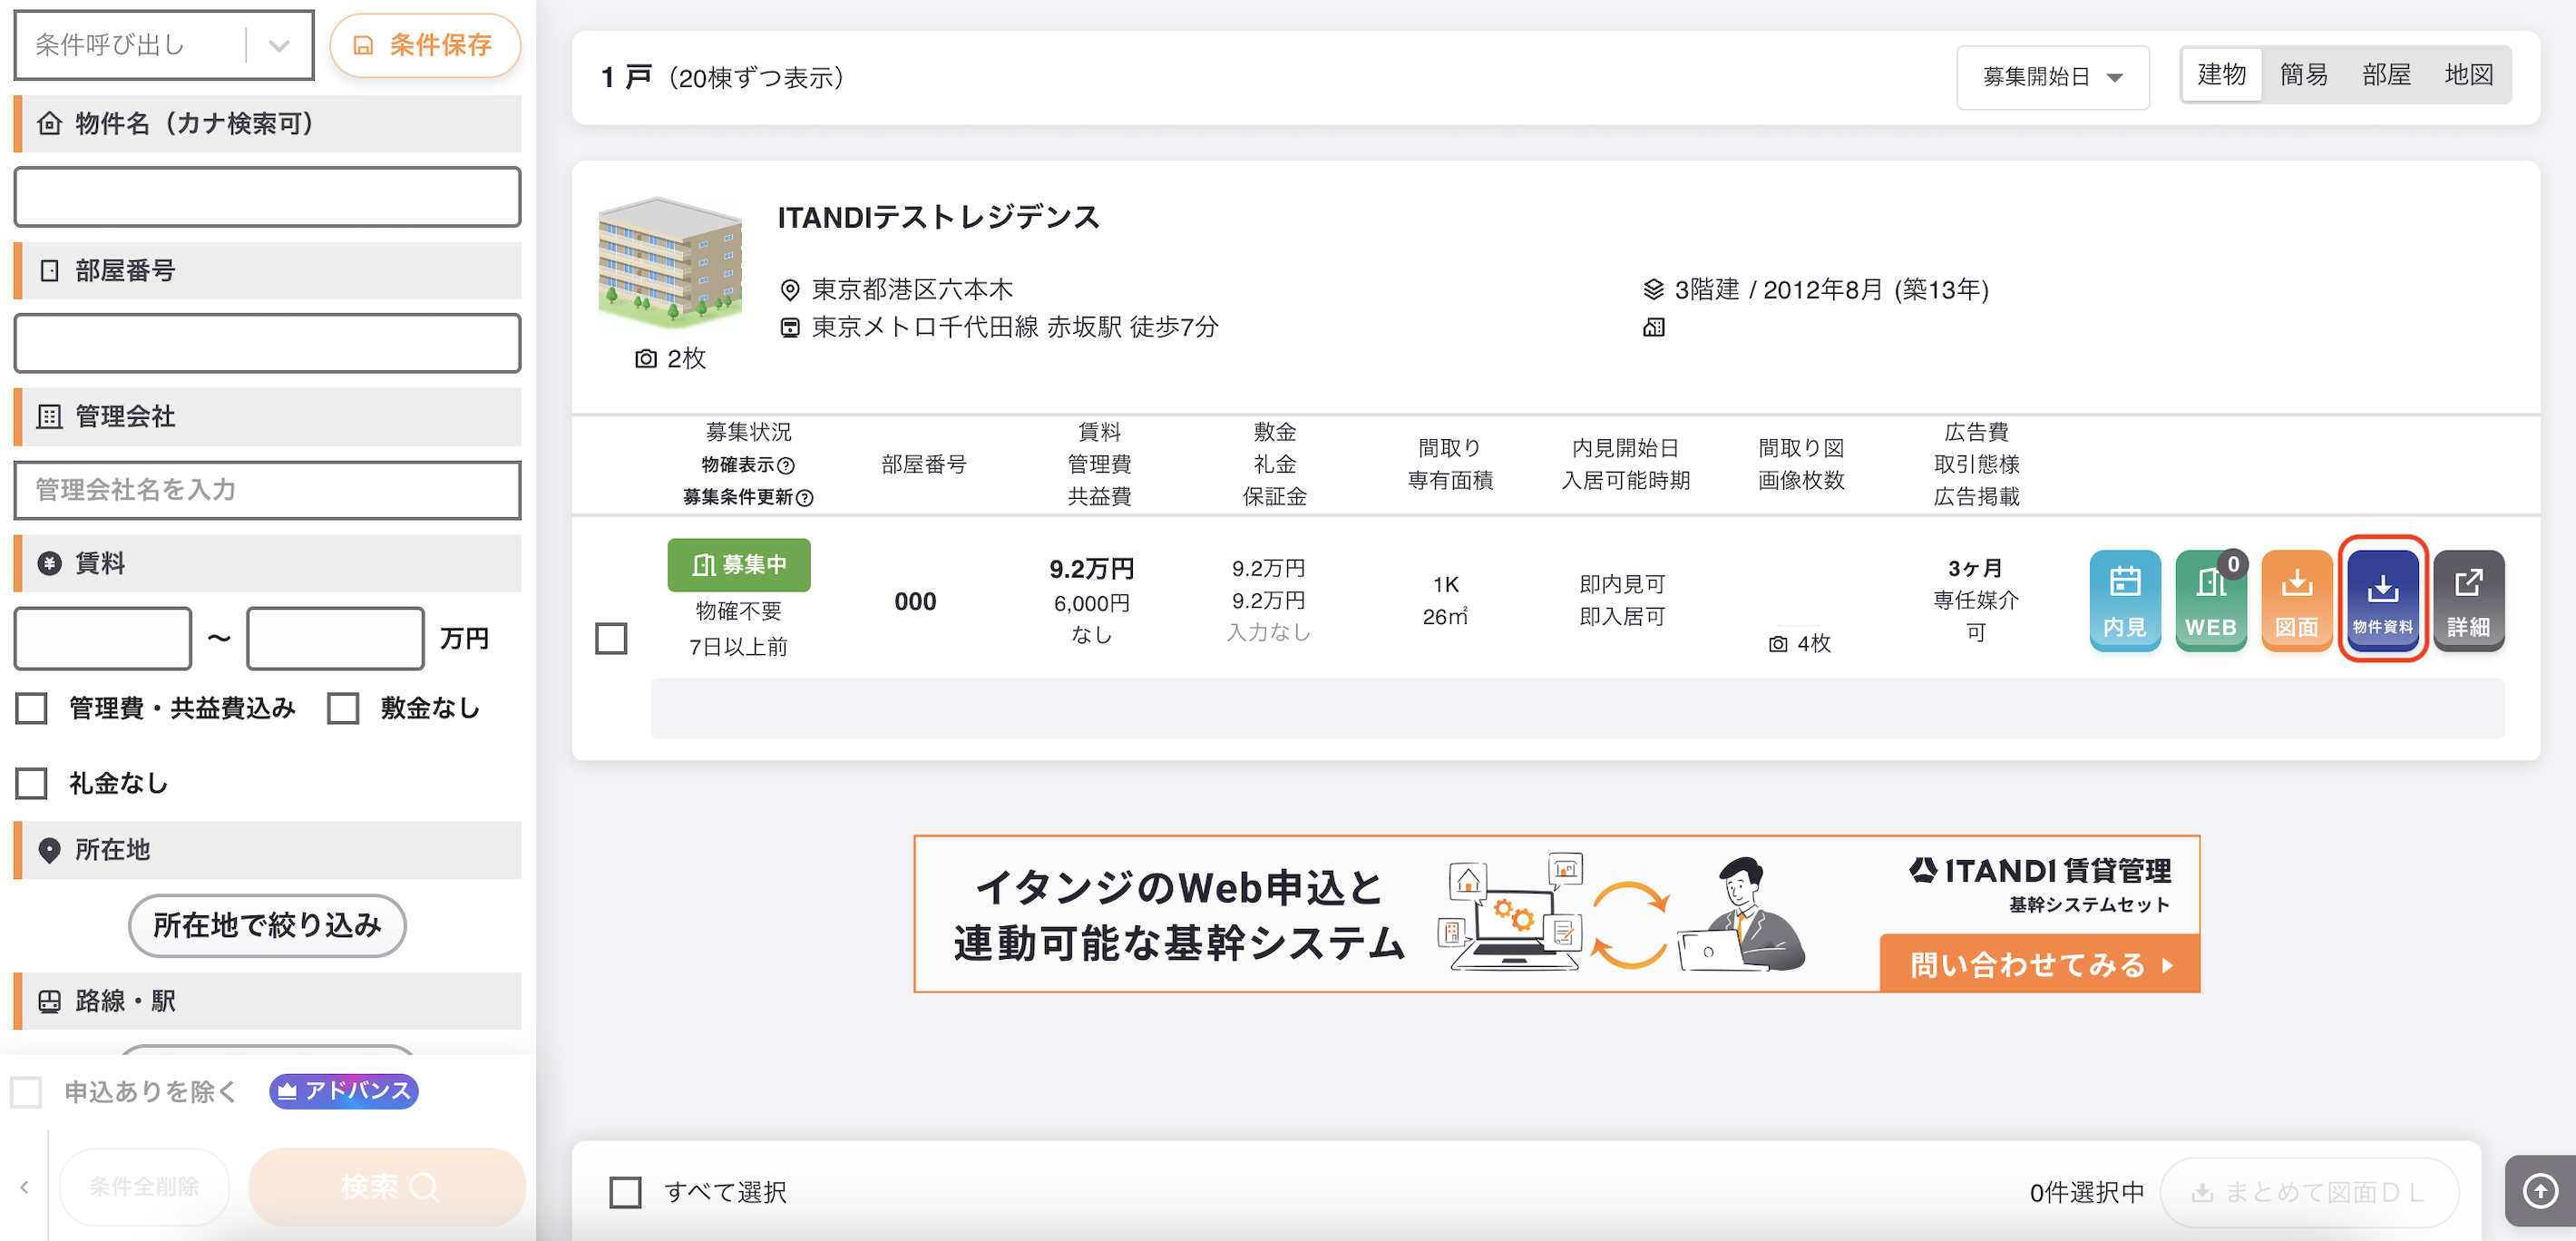
Task: Open the 条件呼び出し dropdown
Action: tap(164, 45)
